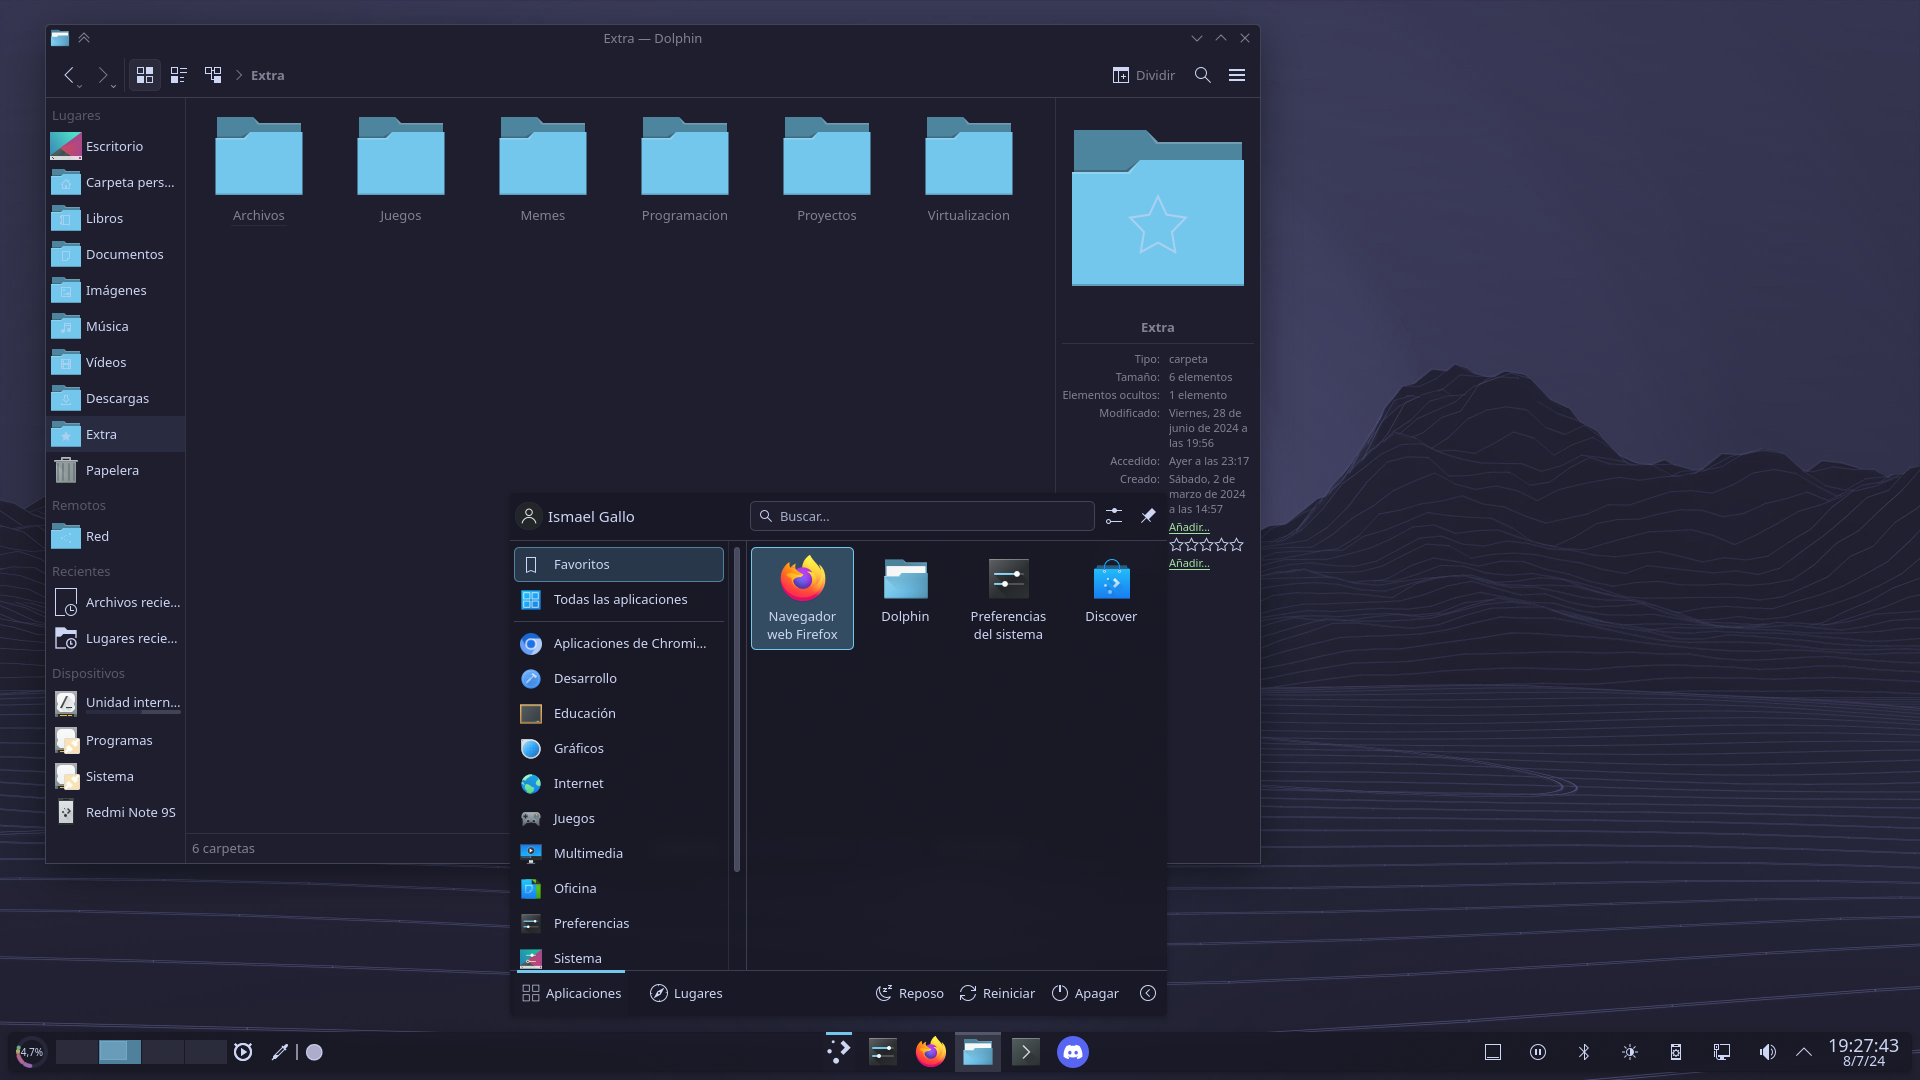This screenshot has height=1080, width=1920.
Task: Open Red network place
Action: click(116, 536)
